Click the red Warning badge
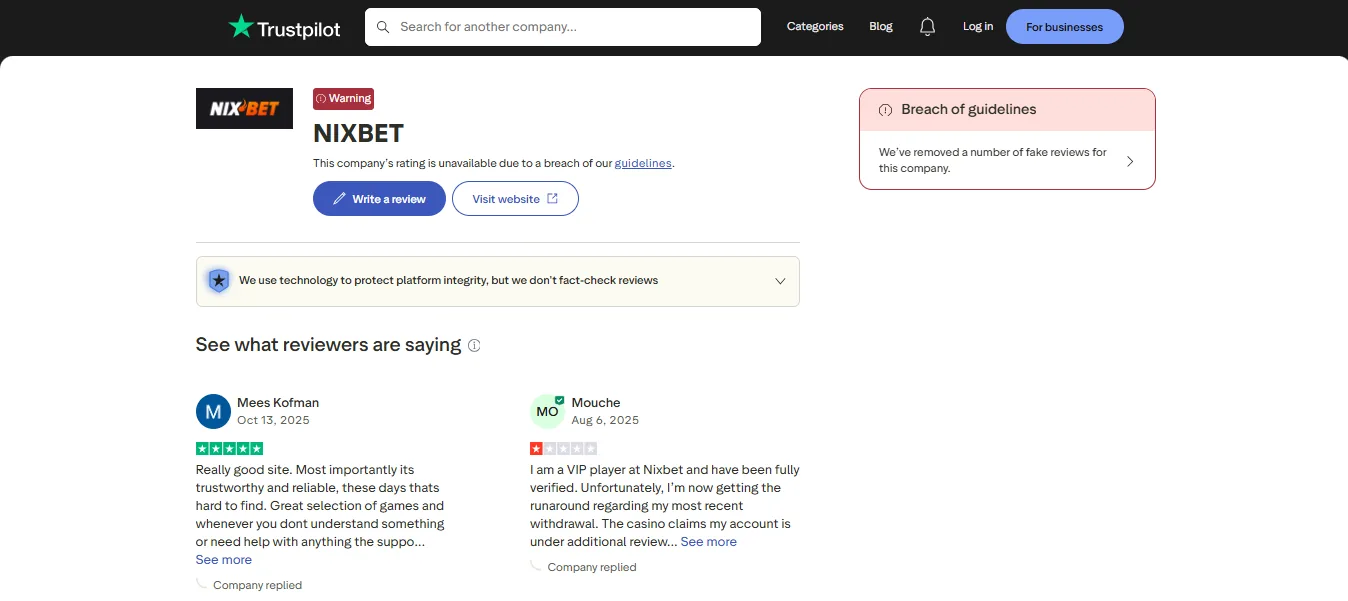Image resolution: width=1348 pixels, height=601 pixels. 343,99
